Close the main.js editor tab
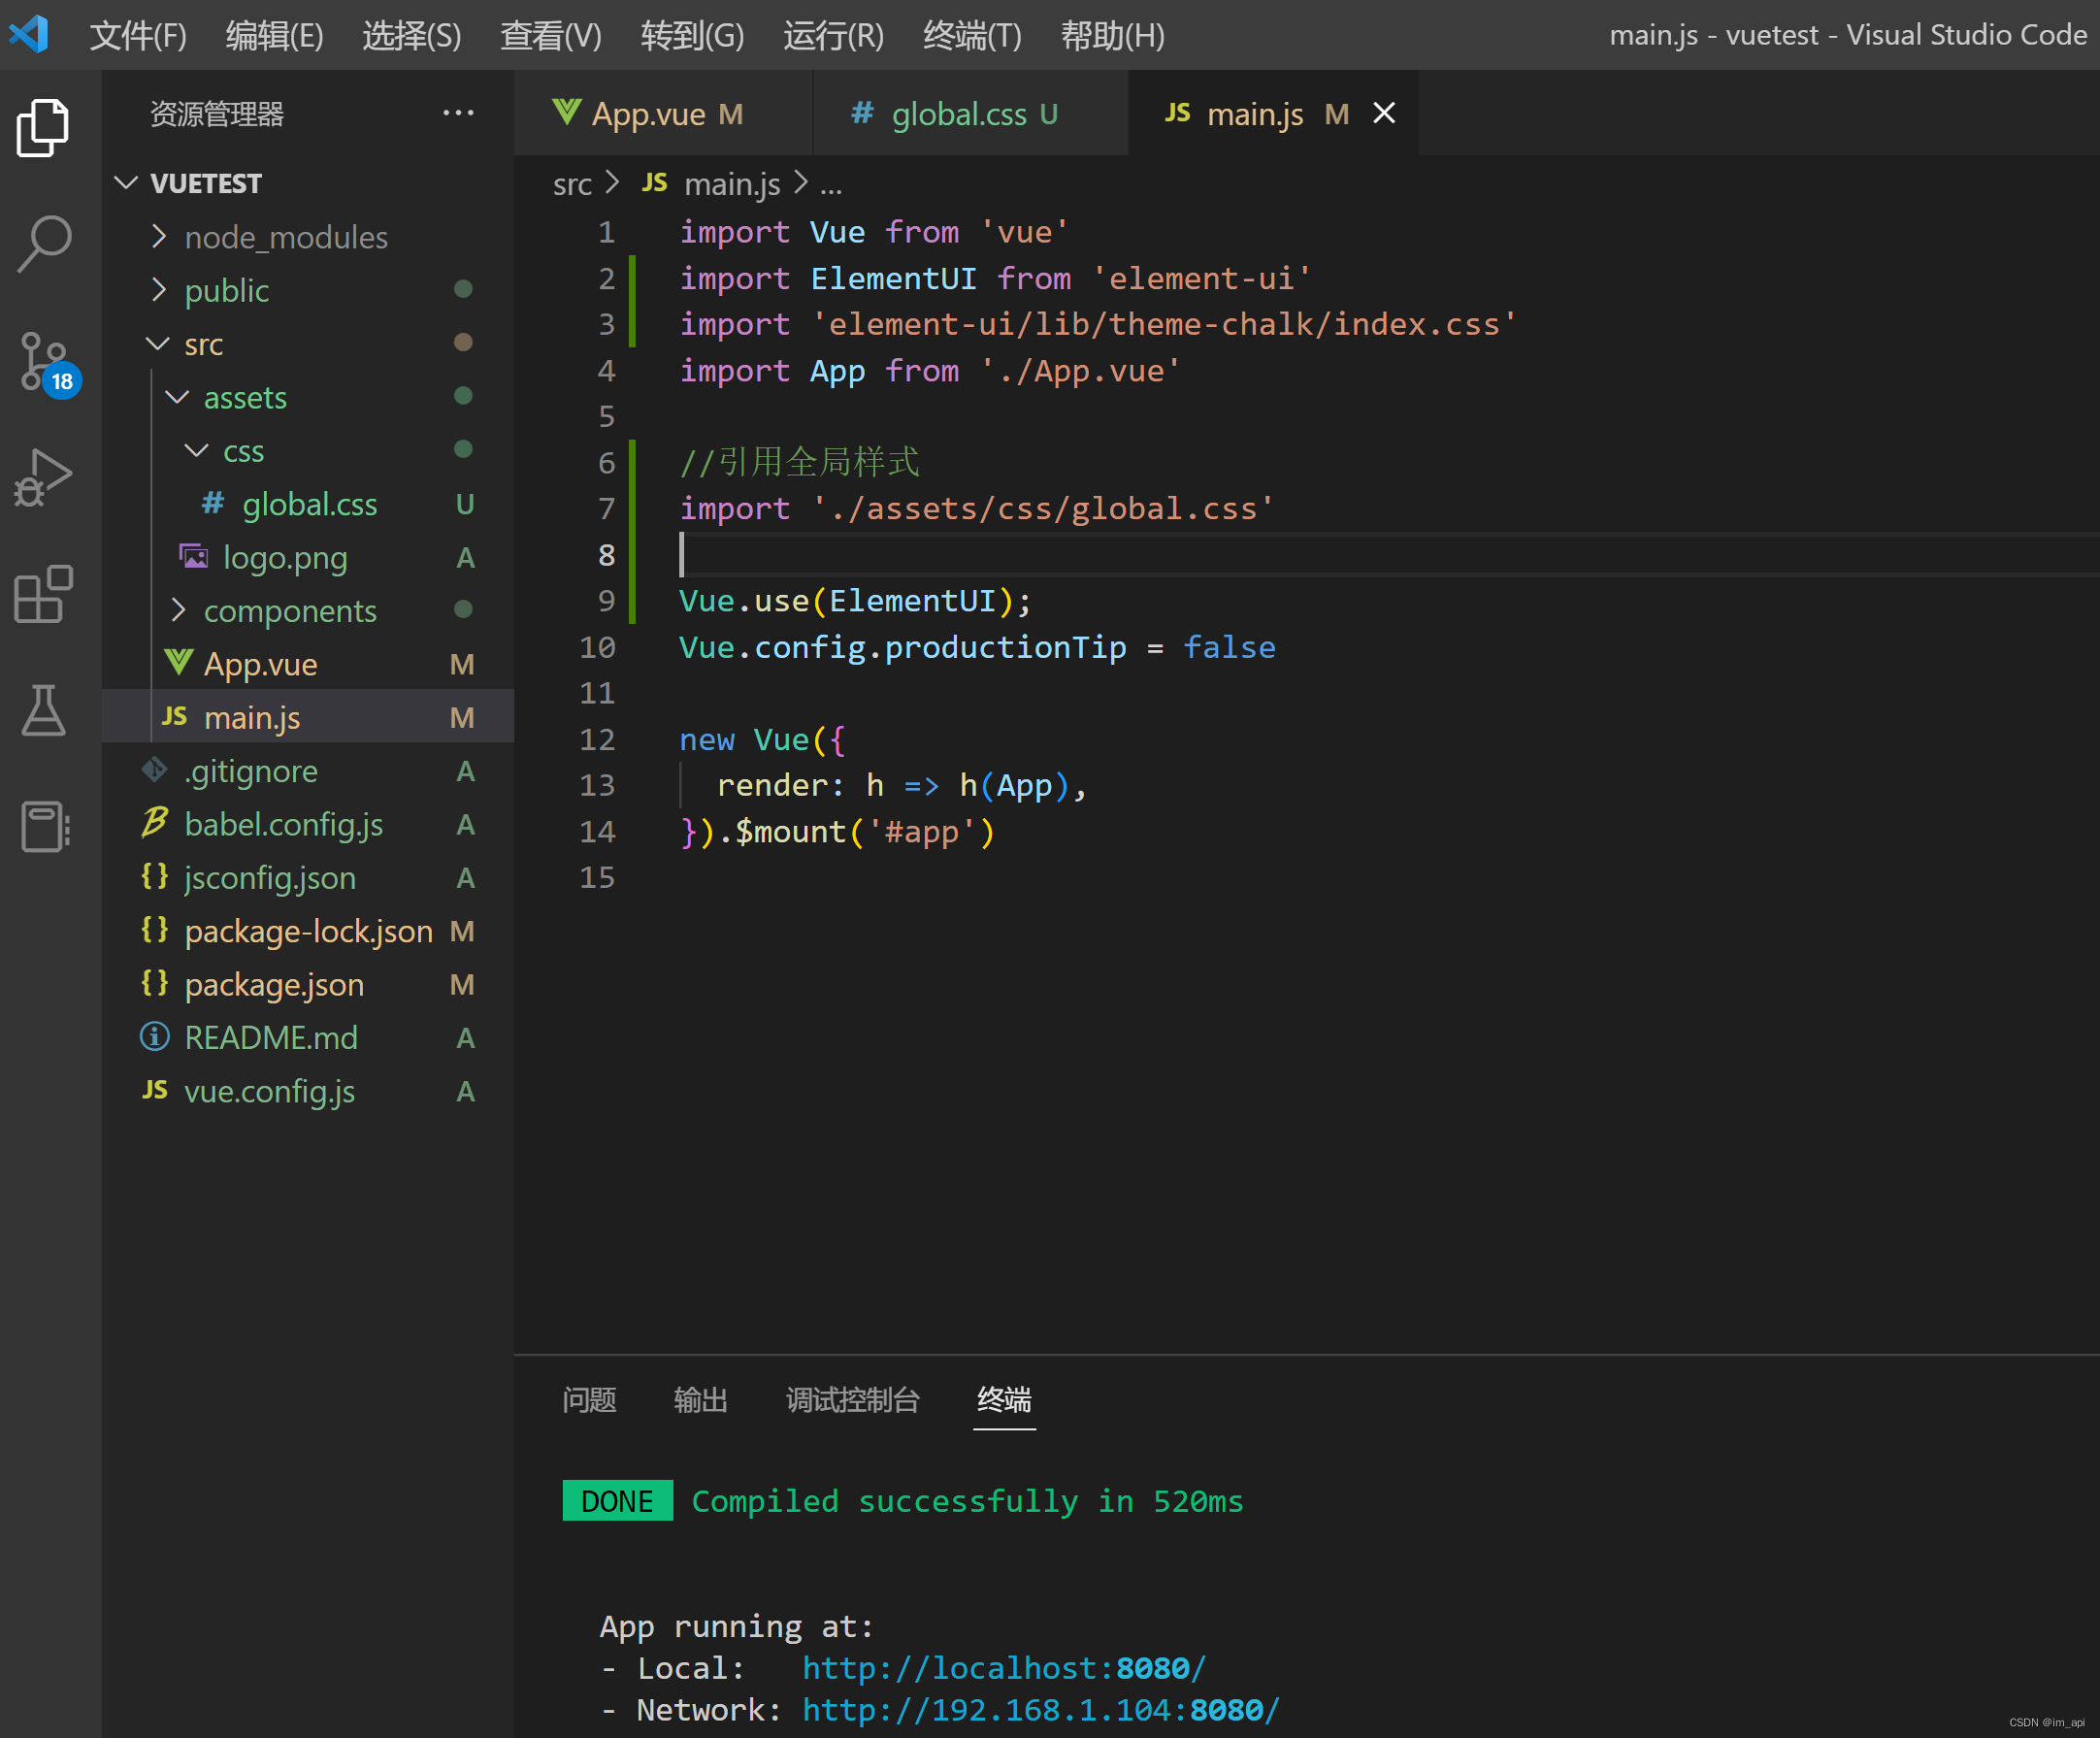Screen dimensions: 2100x1738 click(x=1384, y=113)
